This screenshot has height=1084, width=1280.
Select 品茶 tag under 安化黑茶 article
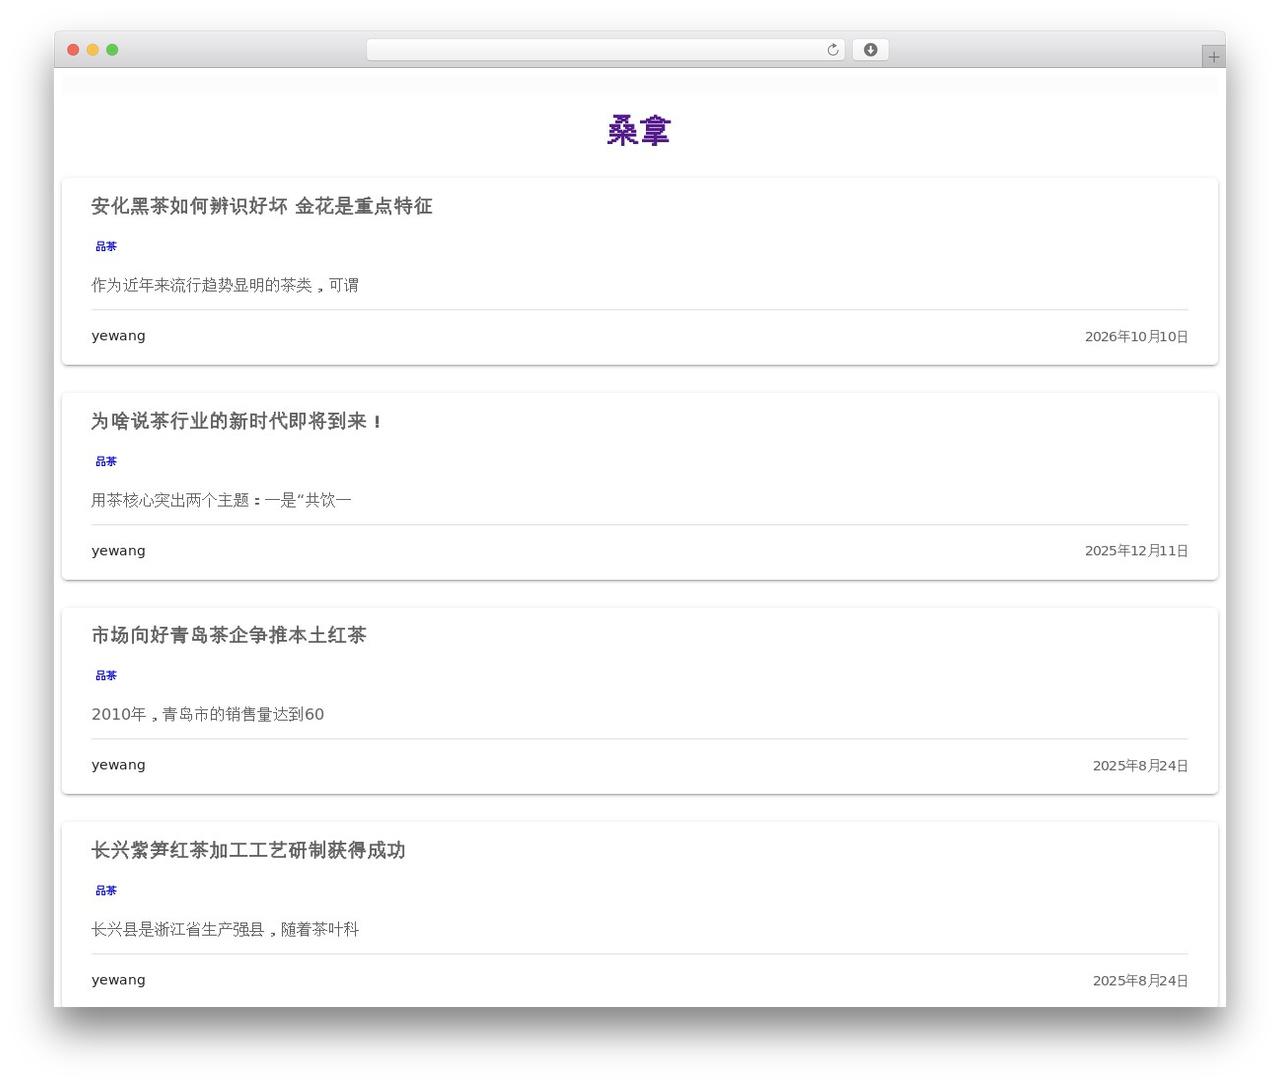coord(106,246)
